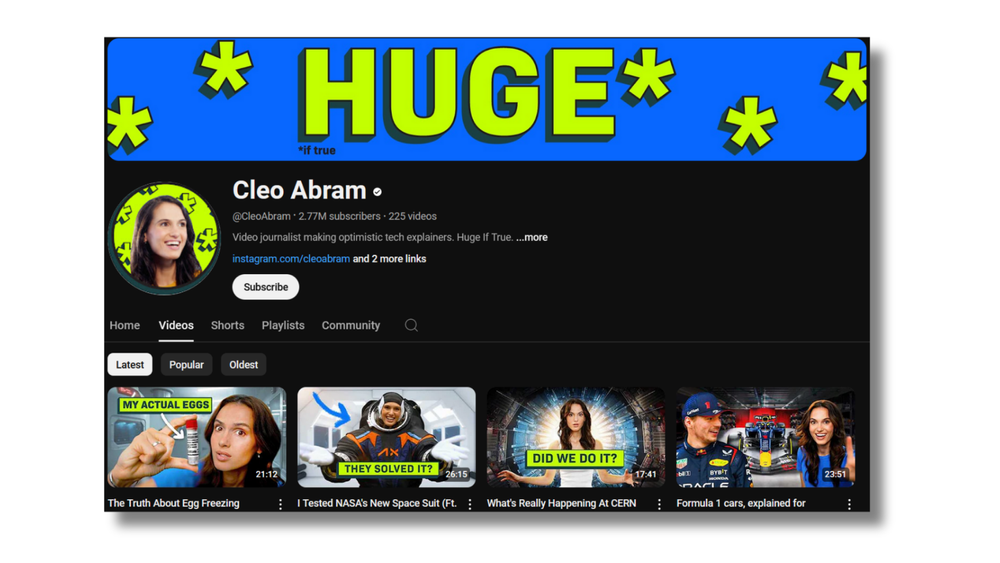Sort videos by Popular
Viewport: 1000px width, 563px height.
point(186,365)
